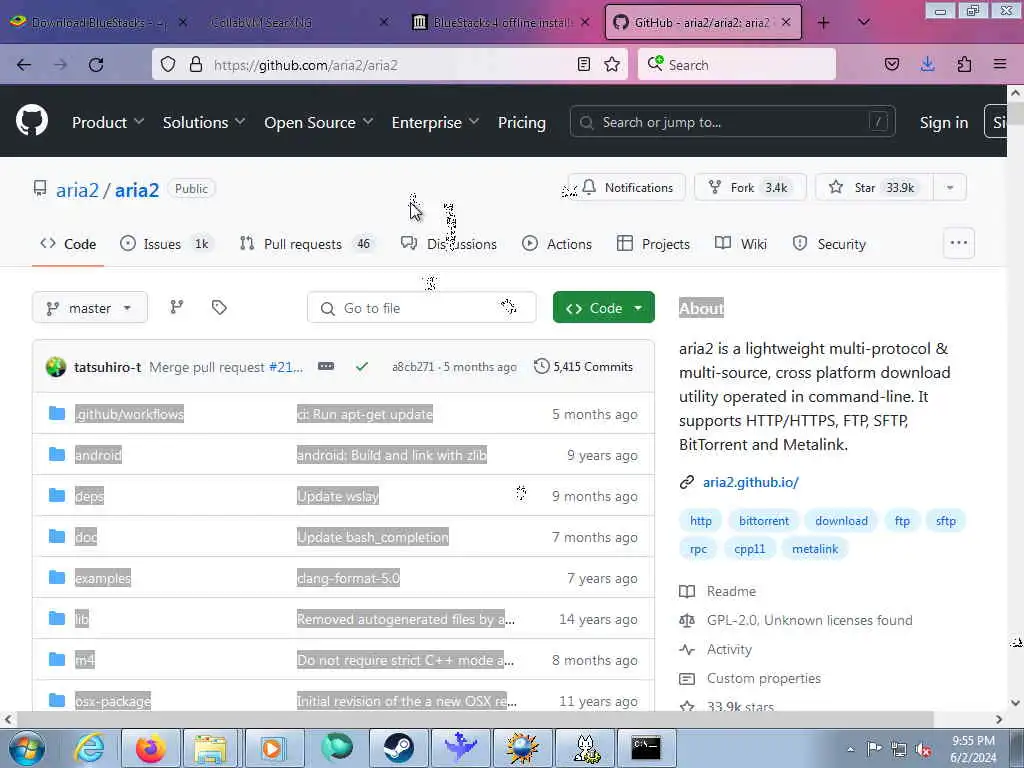The height and width of the screenshot is (768, 1024).
Task: Open the Issues tab
Action: [x=165, y=244]
